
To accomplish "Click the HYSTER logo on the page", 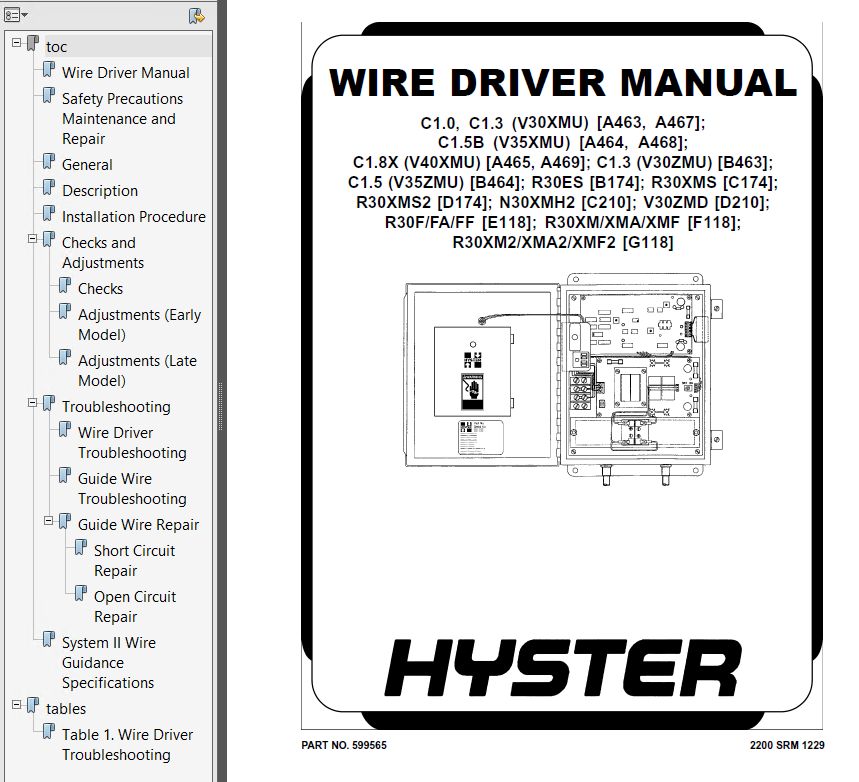I will pos(563,667).
